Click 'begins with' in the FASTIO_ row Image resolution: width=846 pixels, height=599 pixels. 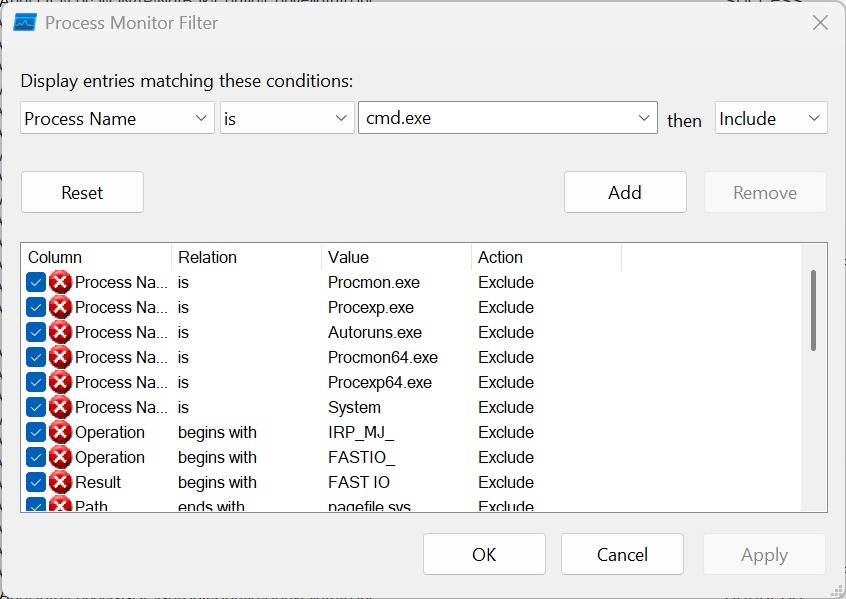point(217,457)
